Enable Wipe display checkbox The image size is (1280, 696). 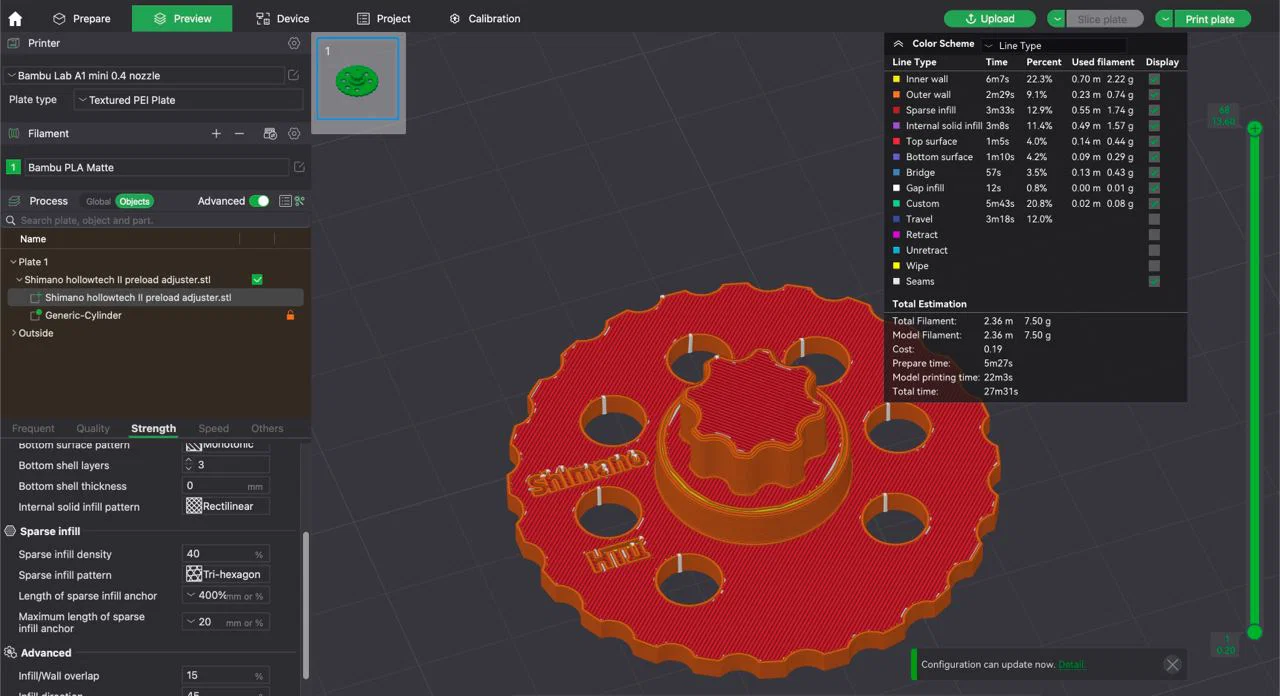[x=1154, y=266]
